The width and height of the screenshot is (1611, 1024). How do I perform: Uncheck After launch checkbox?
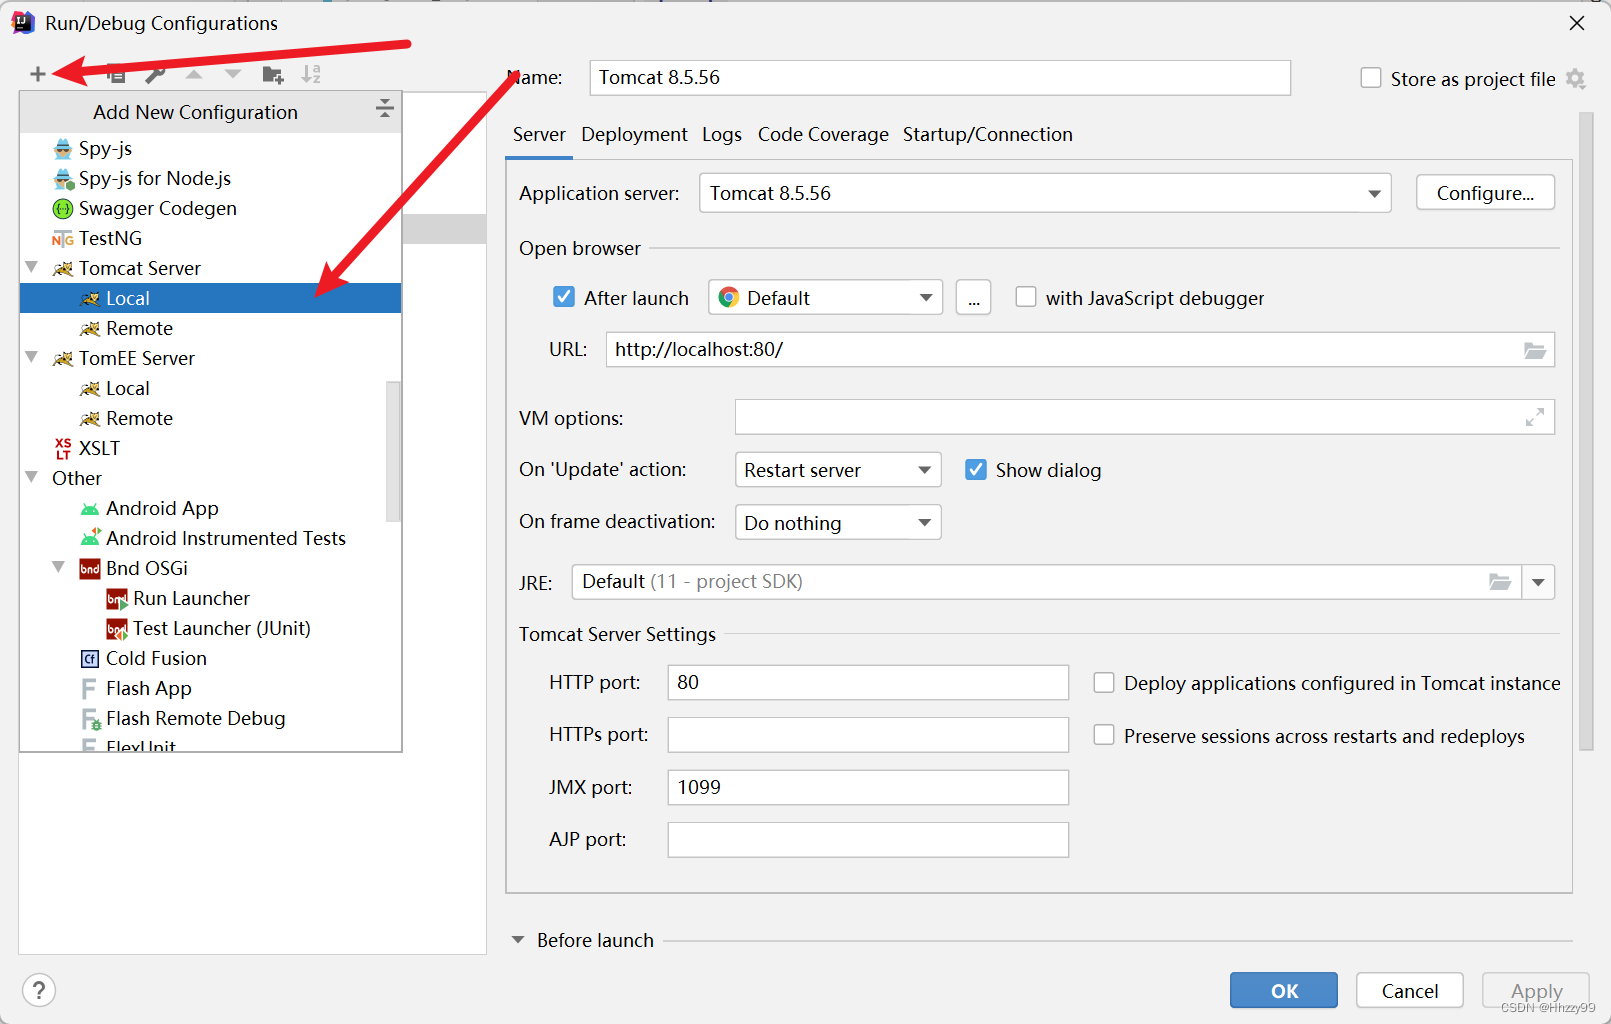tap(564, 297)
